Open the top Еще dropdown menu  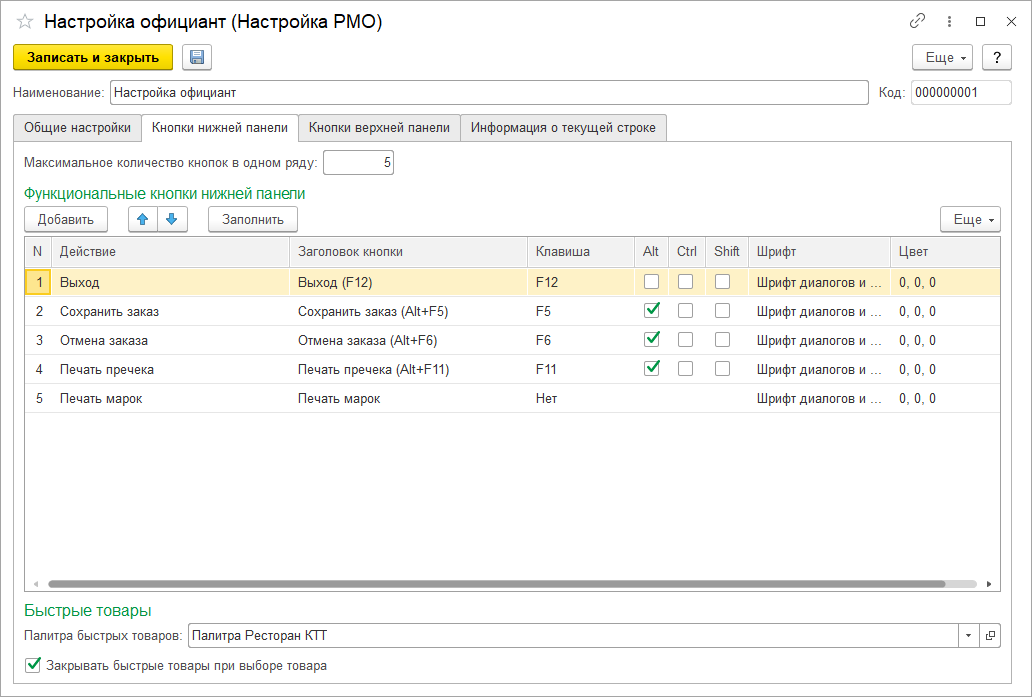943,58
